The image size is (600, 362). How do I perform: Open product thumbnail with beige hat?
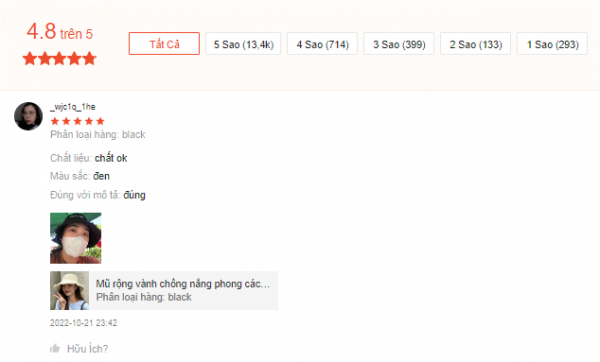click(x=69, y=290)
